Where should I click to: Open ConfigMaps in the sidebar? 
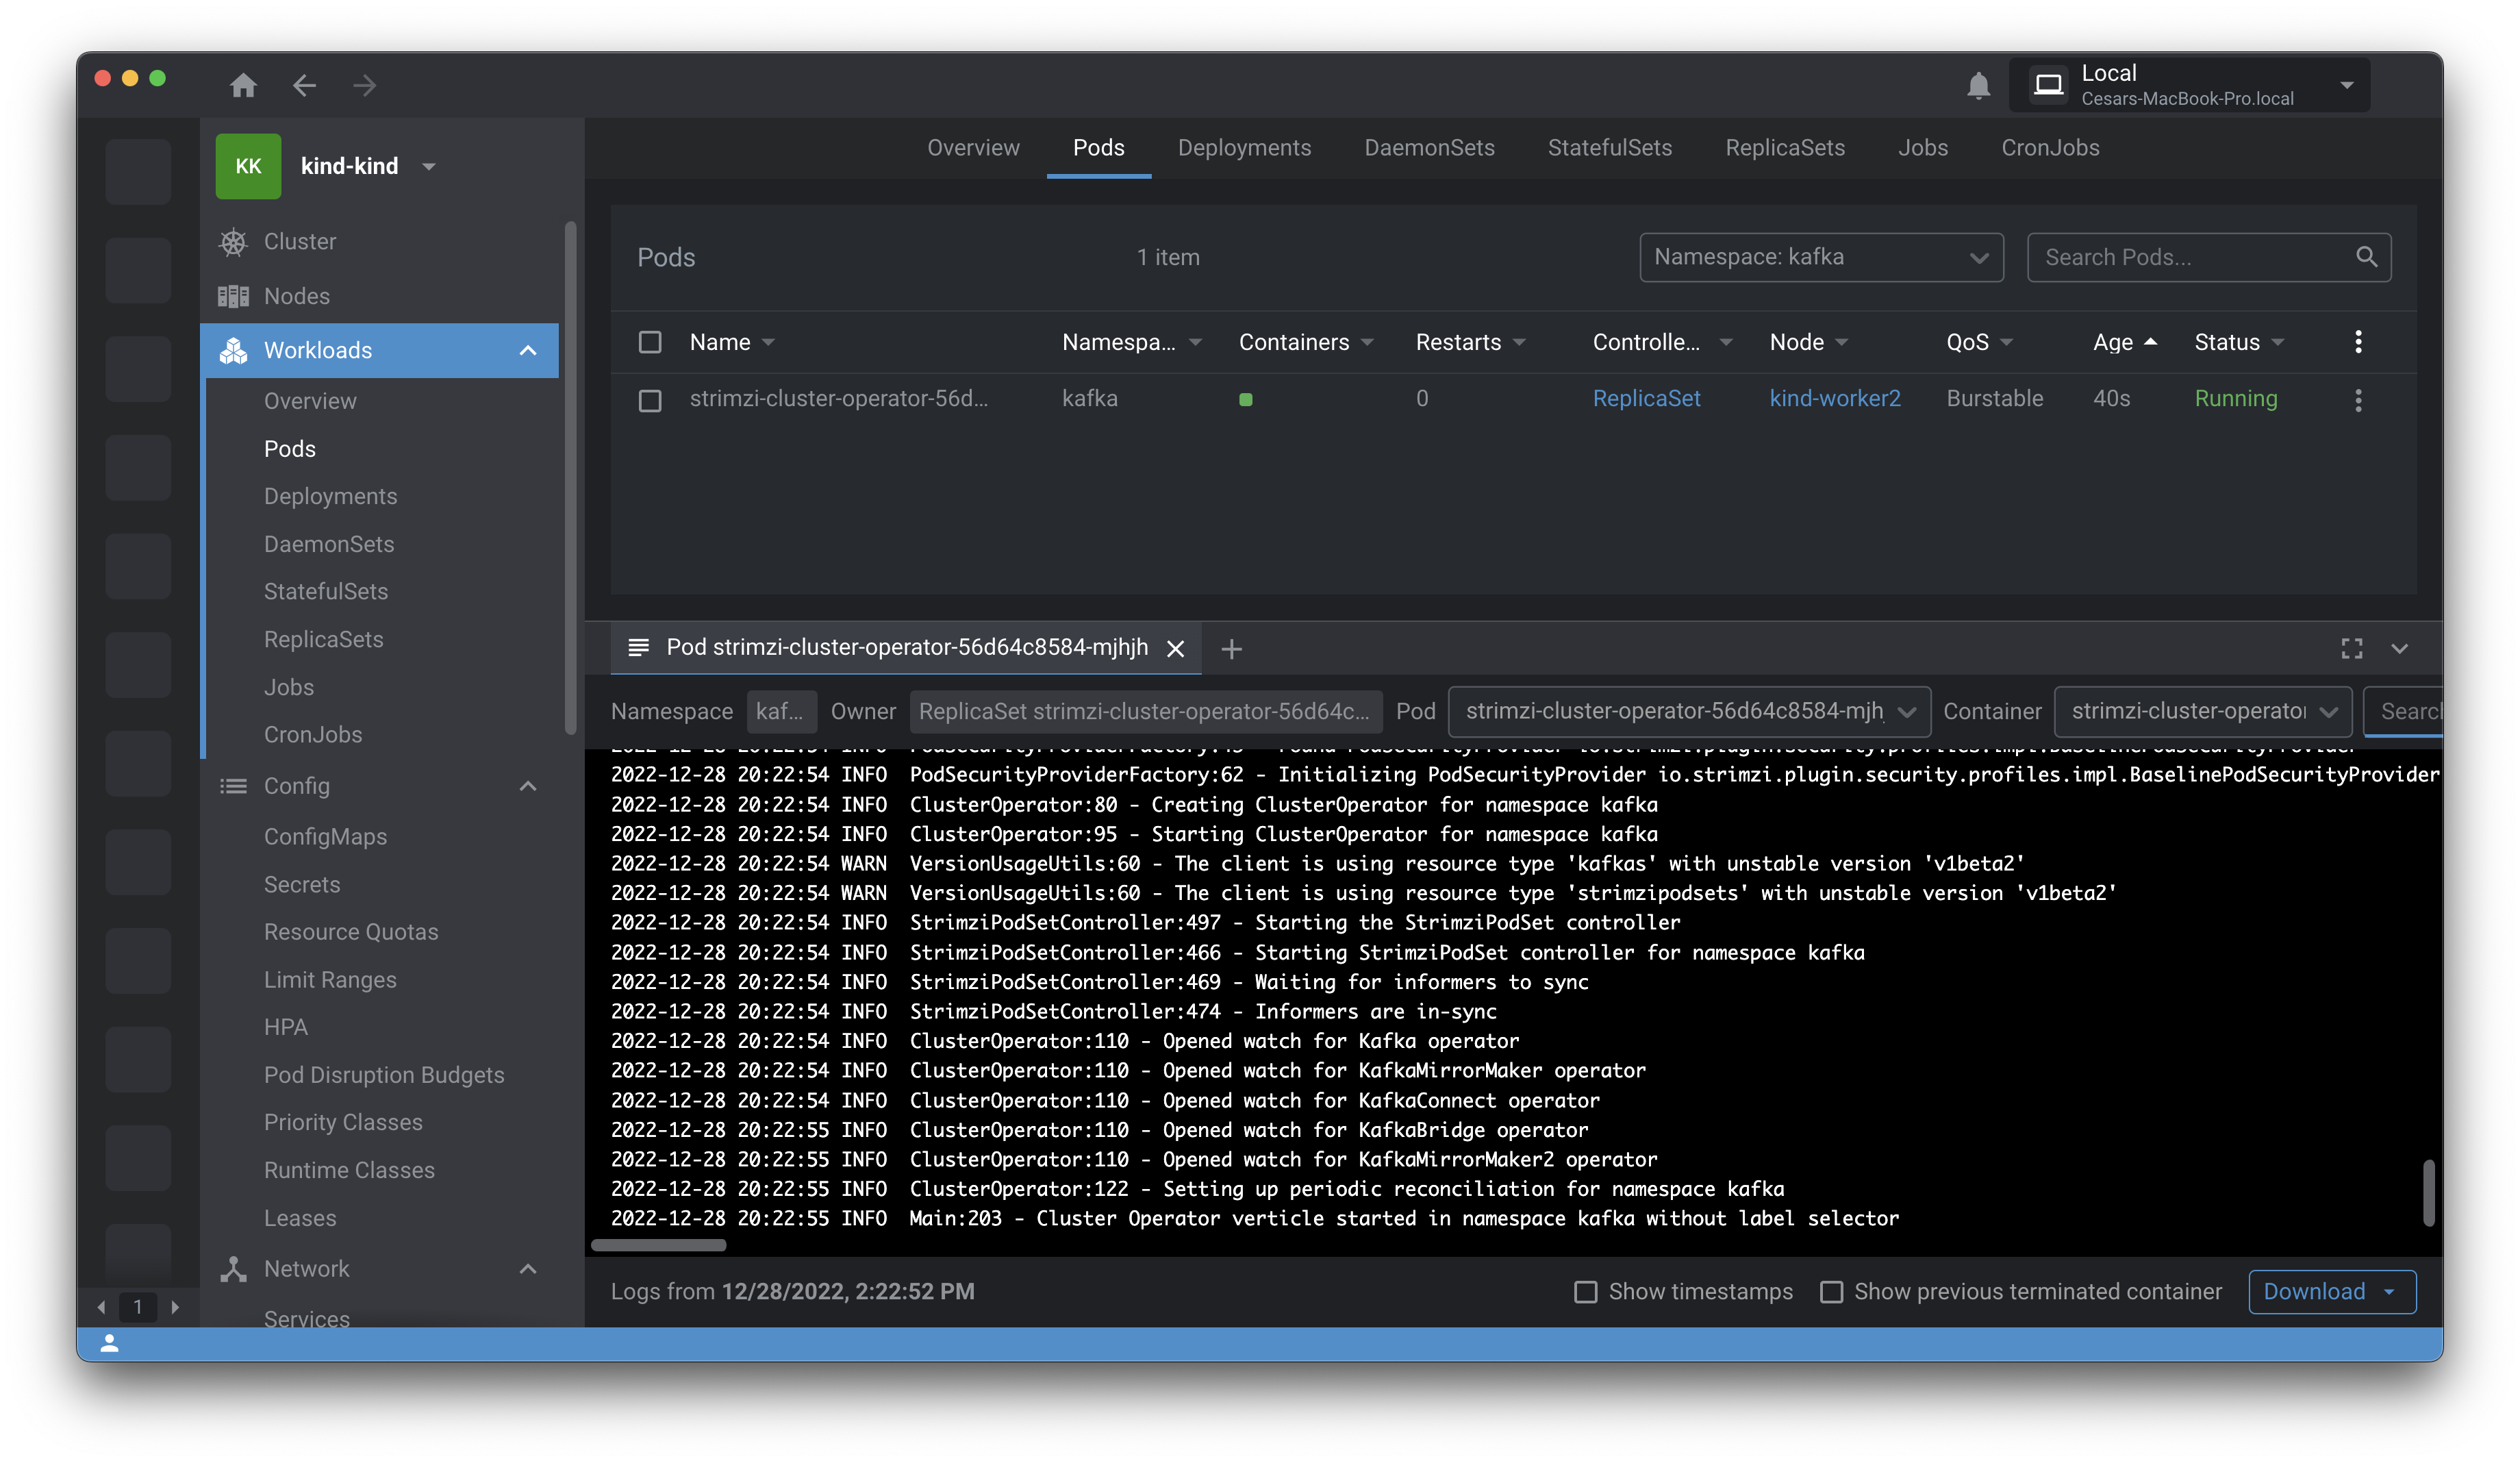pos(325,837)
